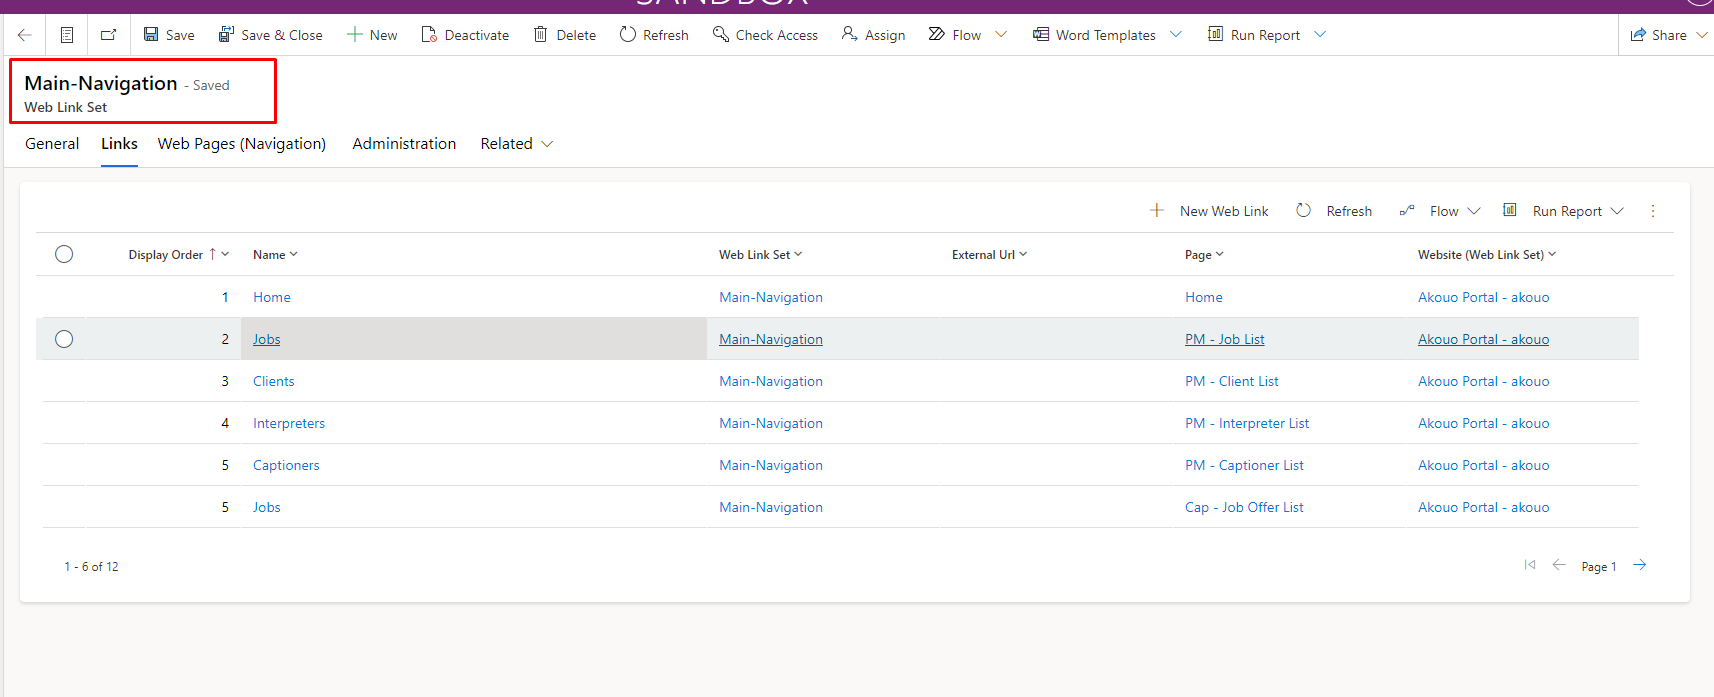
Task: Click the subgrid Refresh icon
Action: pyautogui.click(x=1303, y=211)
